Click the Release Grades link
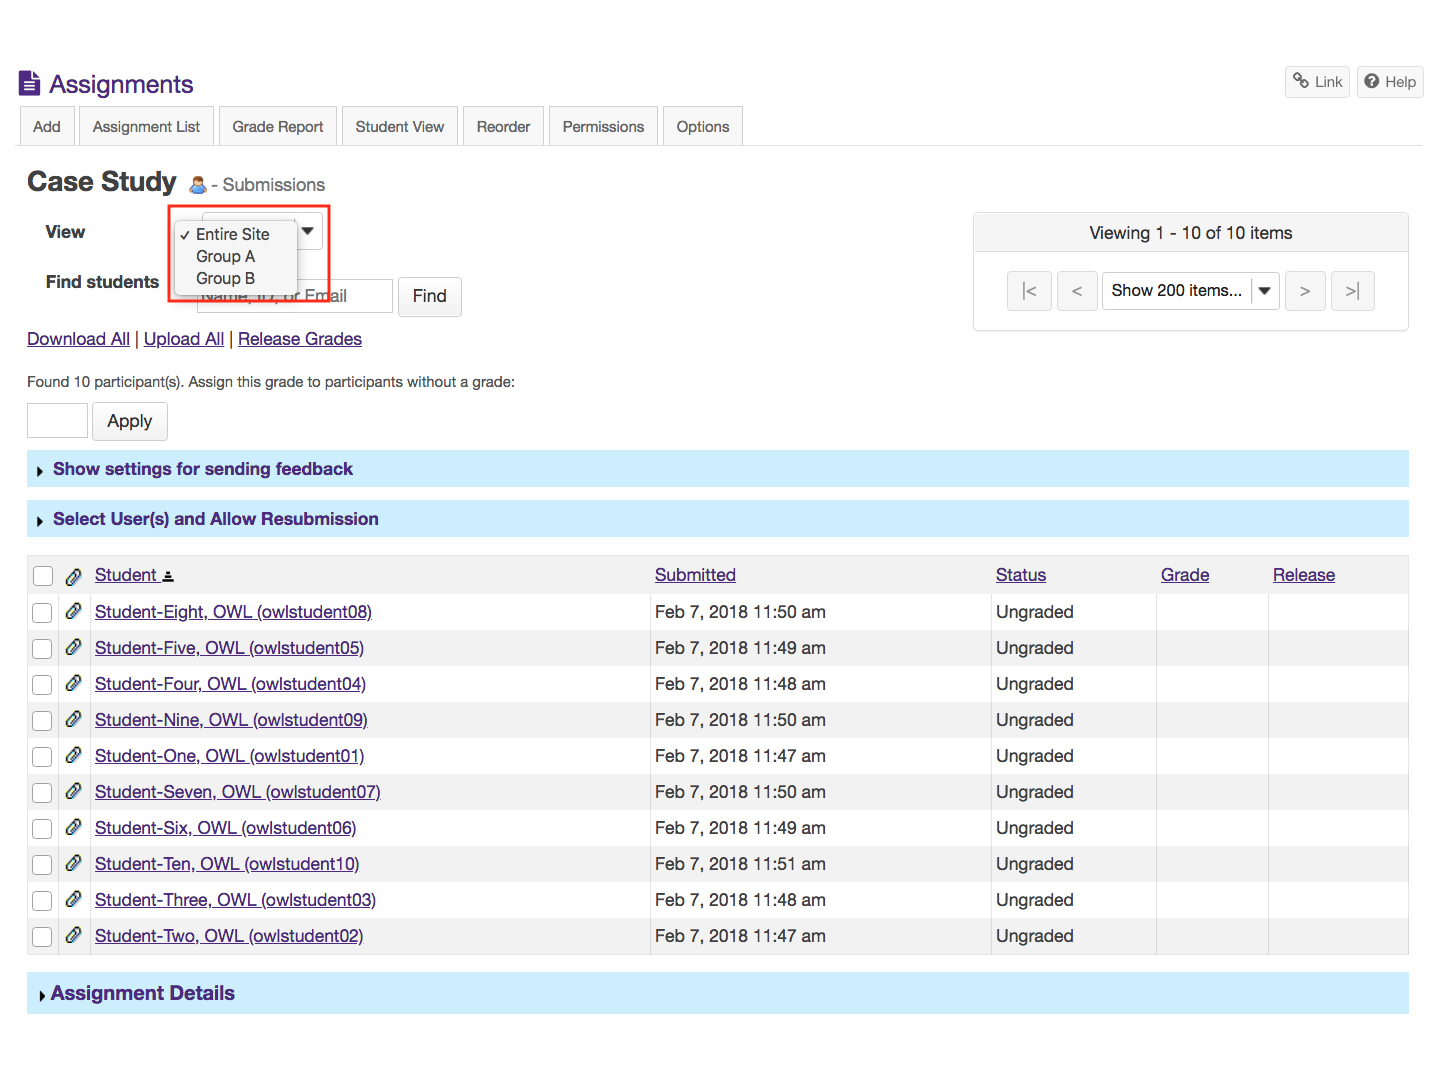The width and height of the screenshot is (1434, 1076). [x=299, y=339]
